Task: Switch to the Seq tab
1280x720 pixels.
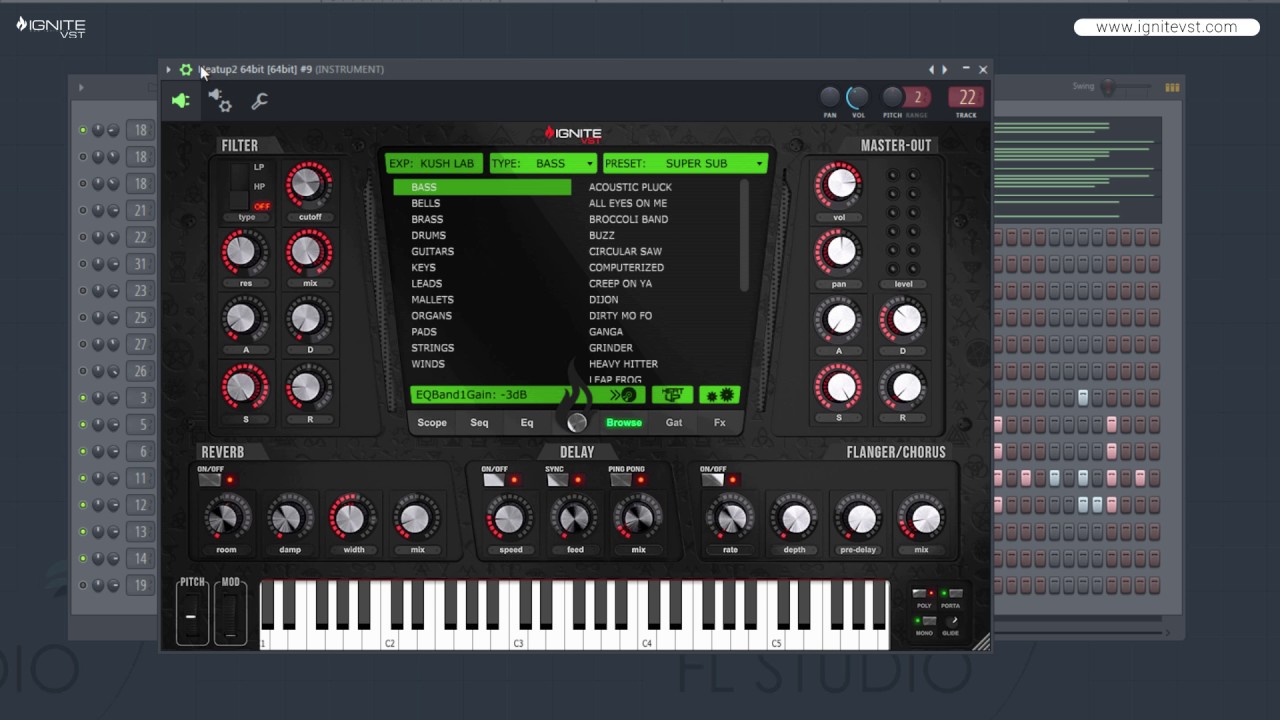Action: tap(479, 423)
